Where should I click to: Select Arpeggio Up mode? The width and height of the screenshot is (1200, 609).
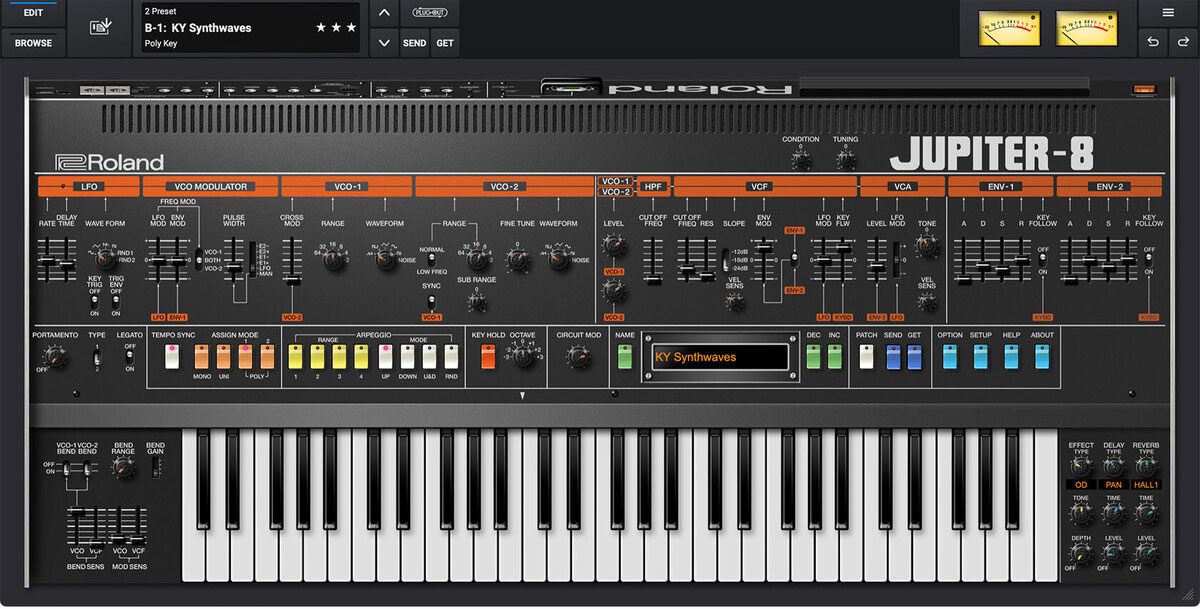(x=385, y=356)
